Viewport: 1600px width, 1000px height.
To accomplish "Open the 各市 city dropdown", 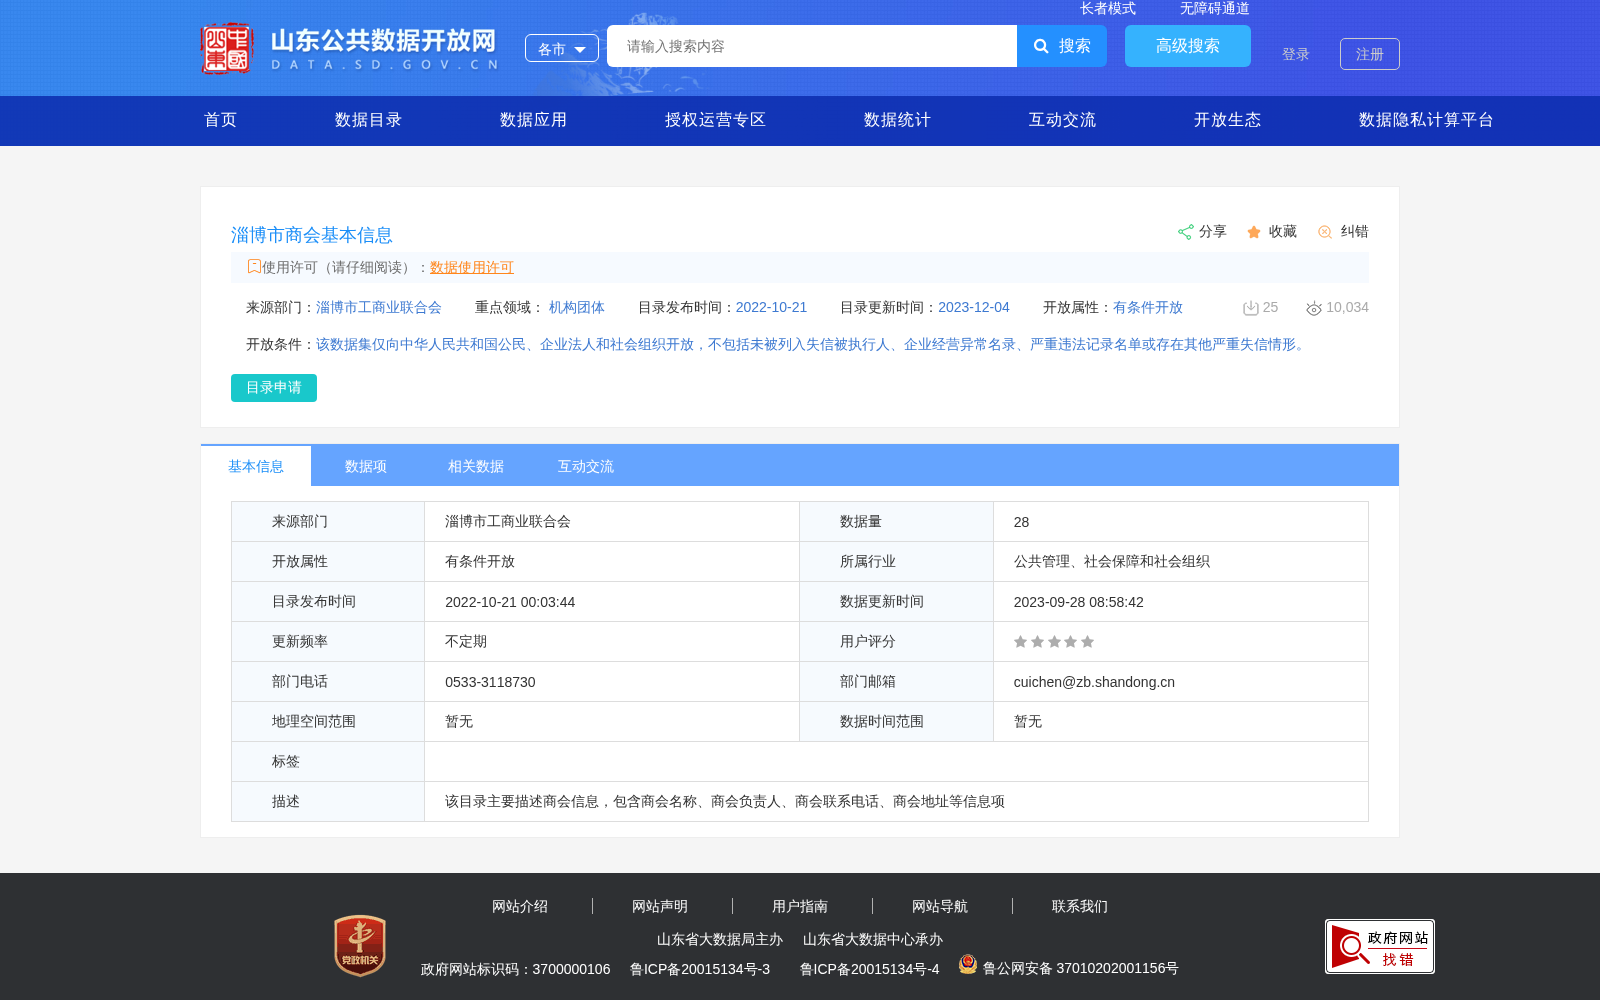I will coord(562,48).
